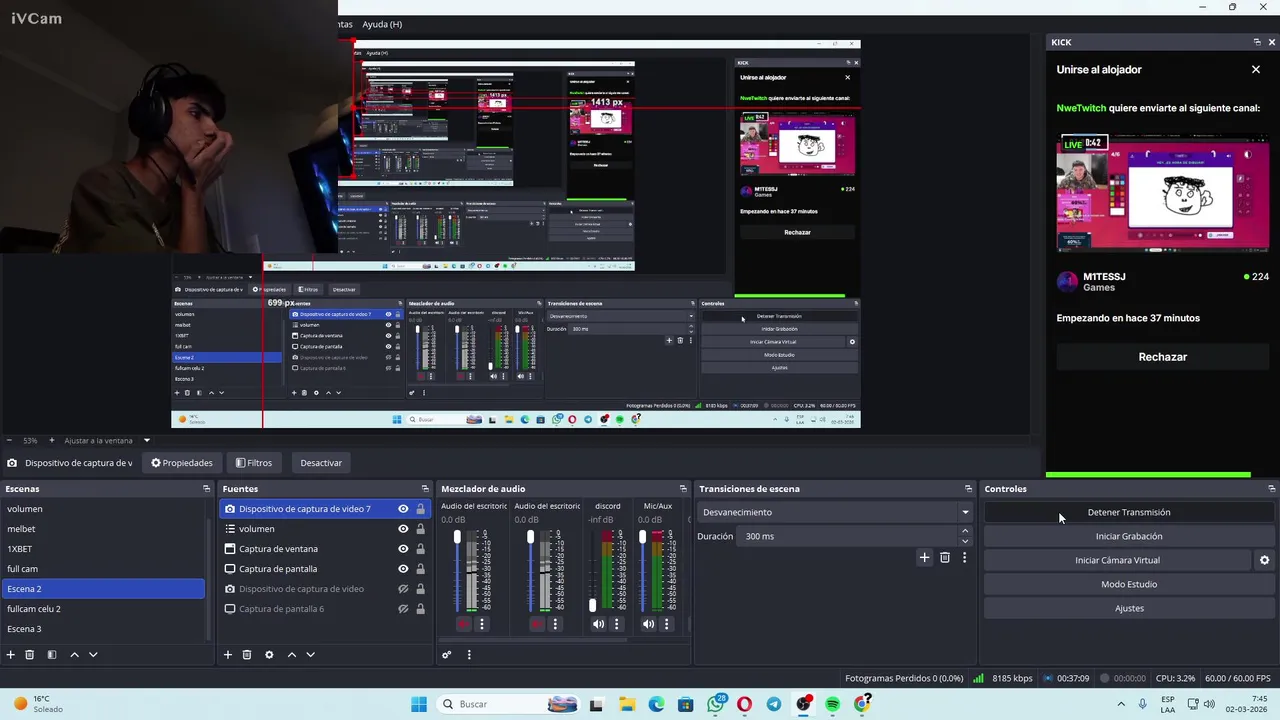Decrease transition Duración with down arrow
The image size is (1280, 720).
(965, 541)
